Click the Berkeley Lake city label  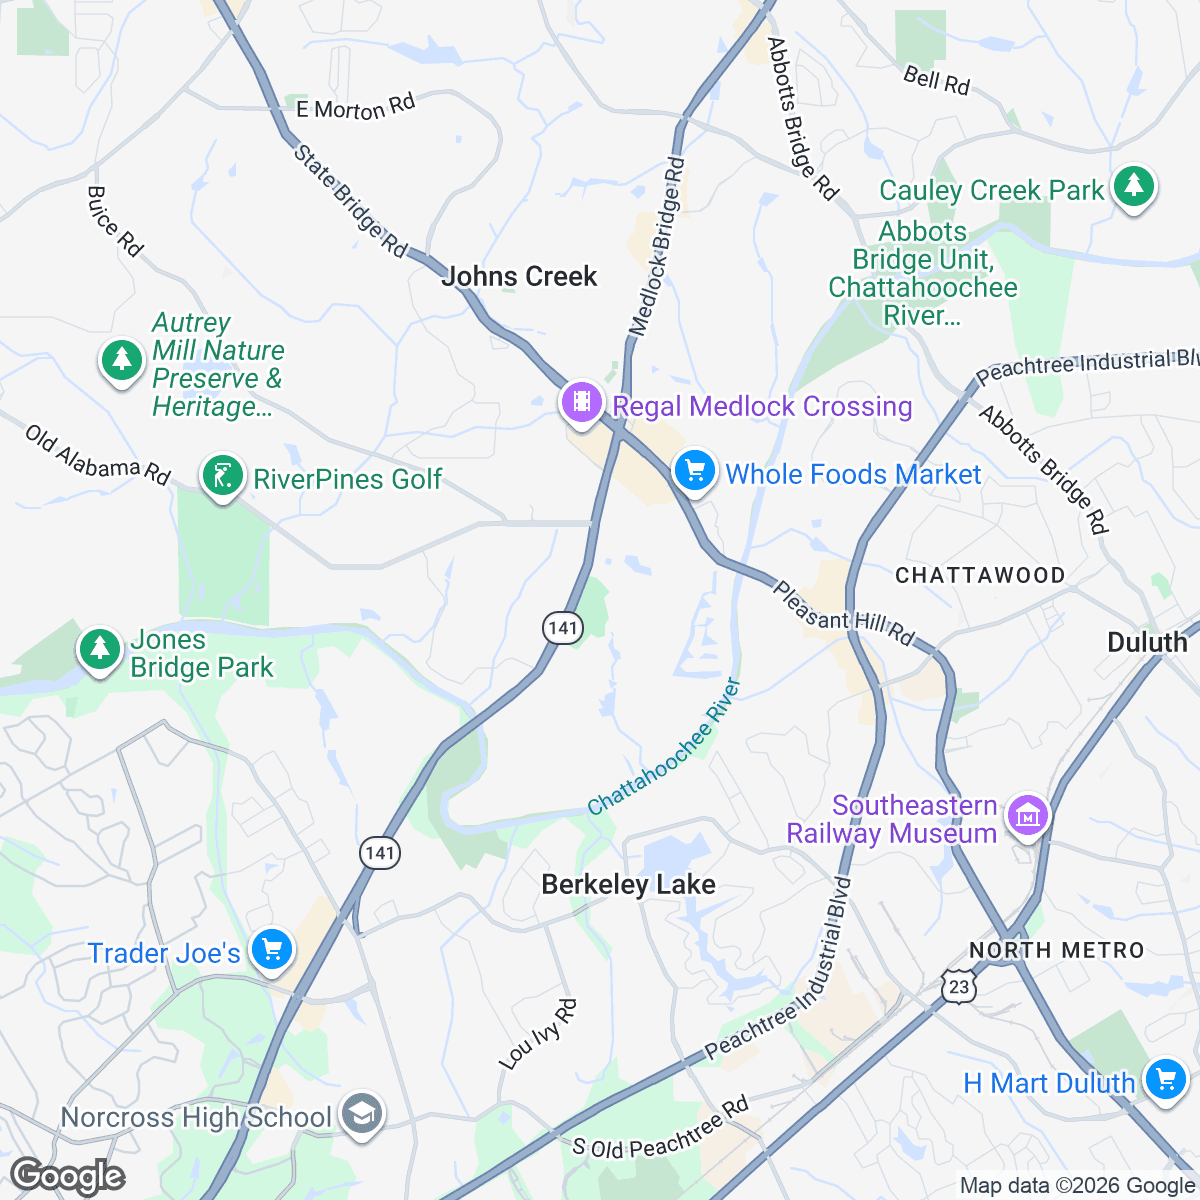(628, 884)
